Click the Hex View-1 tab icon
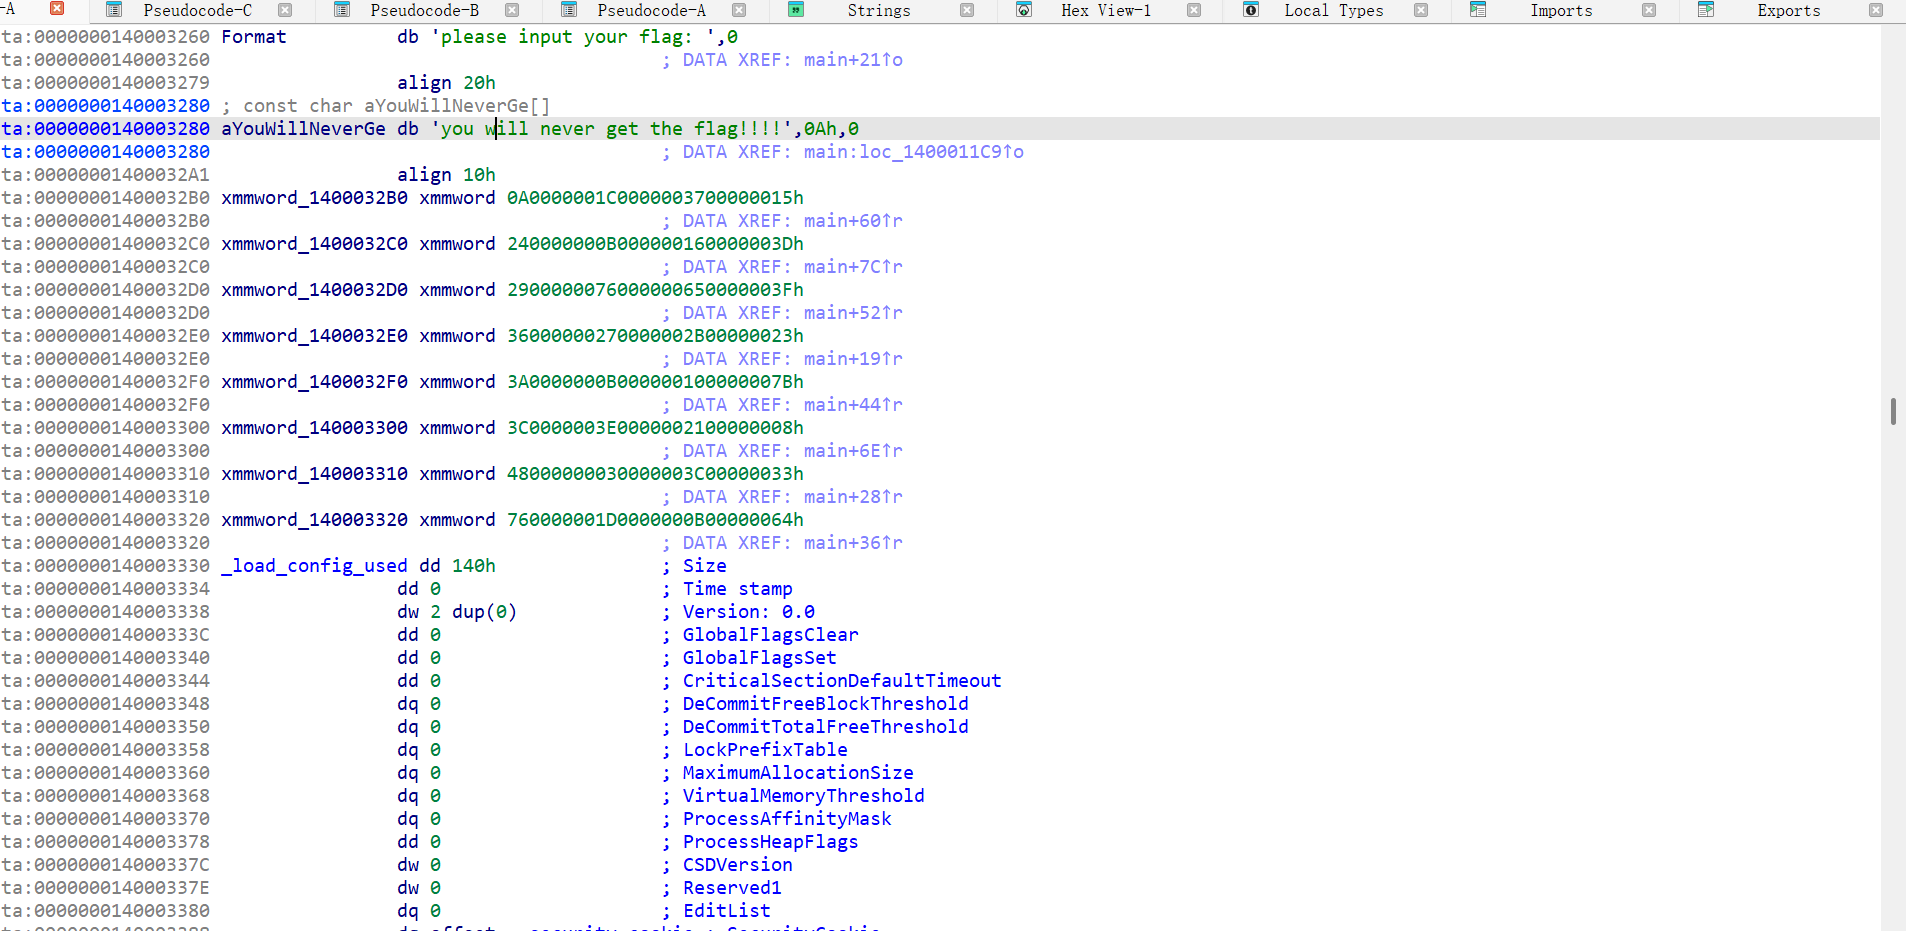This screenshot has width=1906, height=931. 1023,10
